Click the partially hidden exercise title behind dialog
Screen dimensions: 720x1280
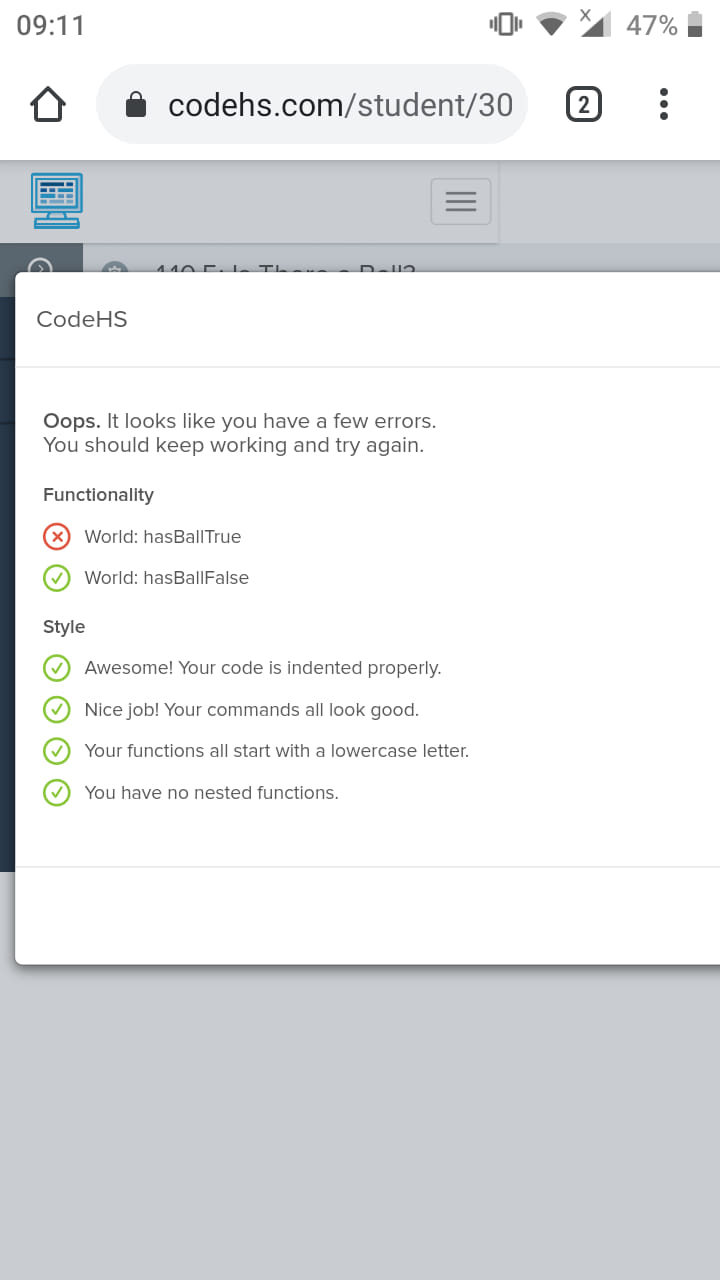point(285,267)
